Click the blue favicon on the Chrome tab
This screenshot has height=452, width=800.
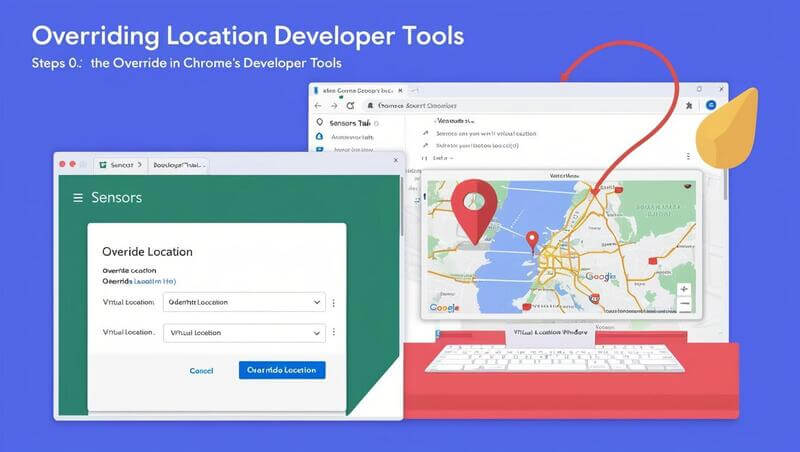pos(316,90)
